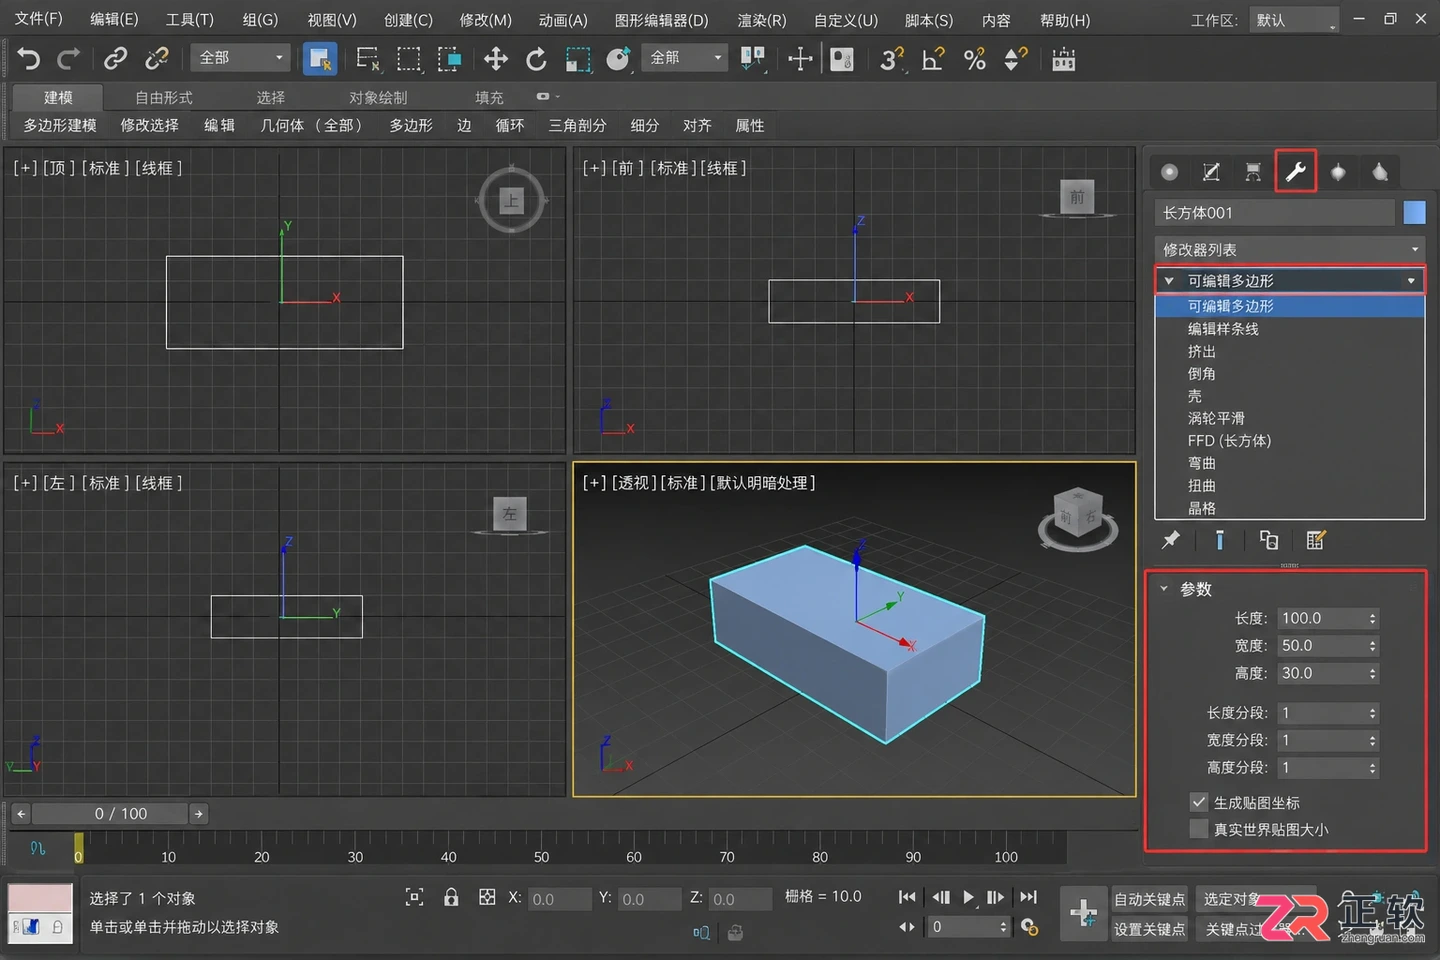This screenshot has height=960, width=1440.
Task: Toggle Show End Result icon
Action: (x=1220, y=540)
